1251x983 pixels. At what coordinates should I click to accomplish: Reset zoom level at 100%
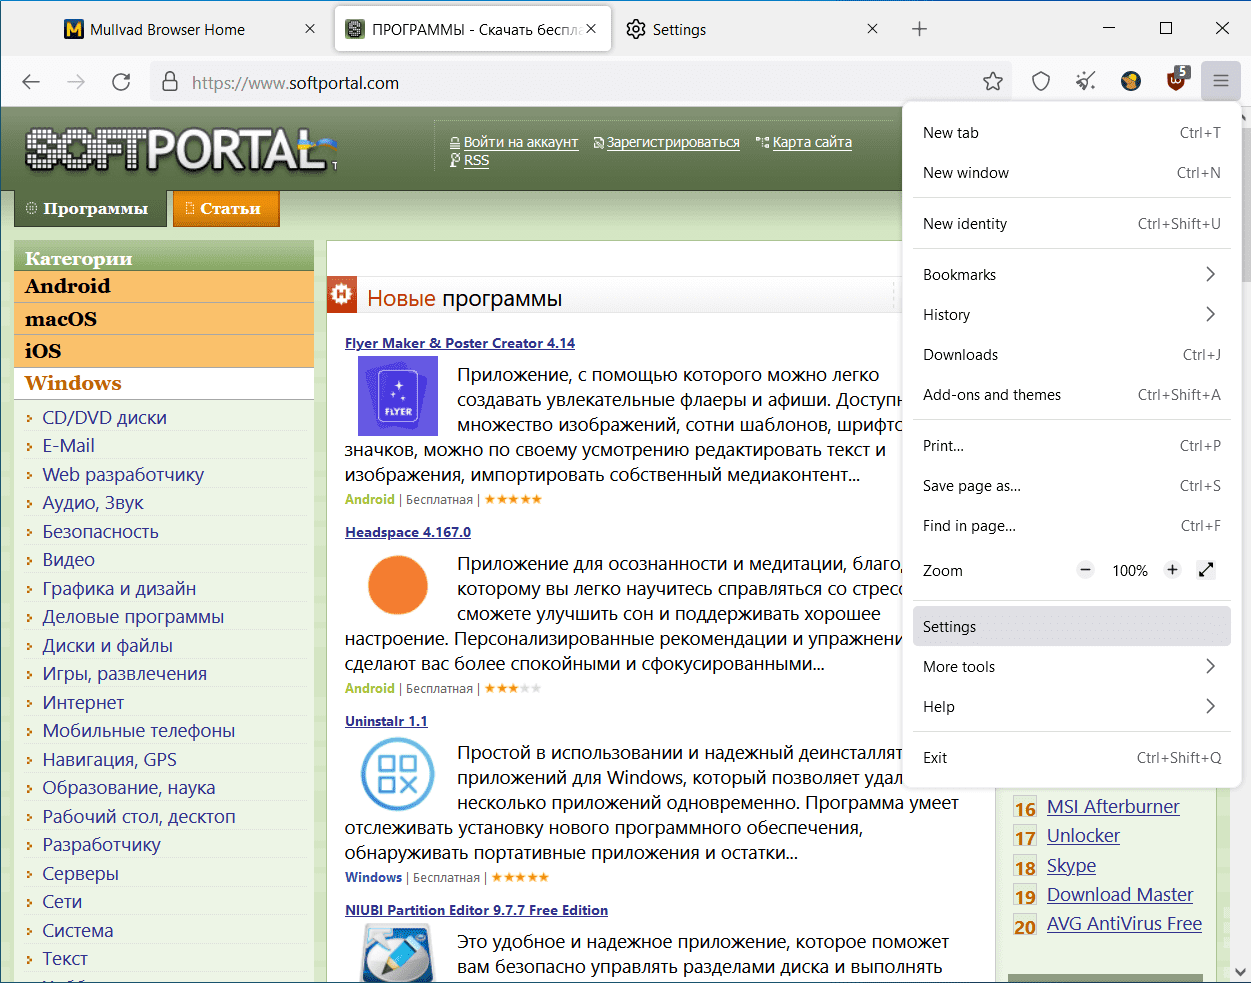coord(1130,571)
